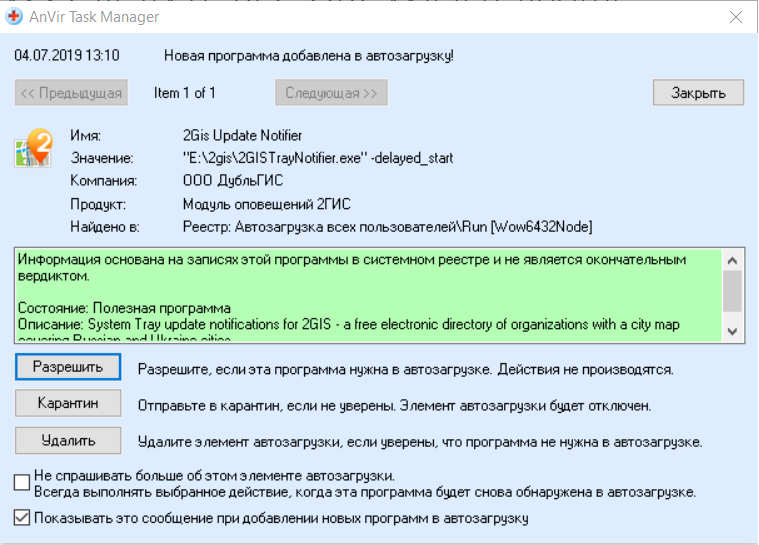The width and height of the screenshot is (759, 545).
Task: Click the description scrollbar thumb
Action: [x=732, y=291]
